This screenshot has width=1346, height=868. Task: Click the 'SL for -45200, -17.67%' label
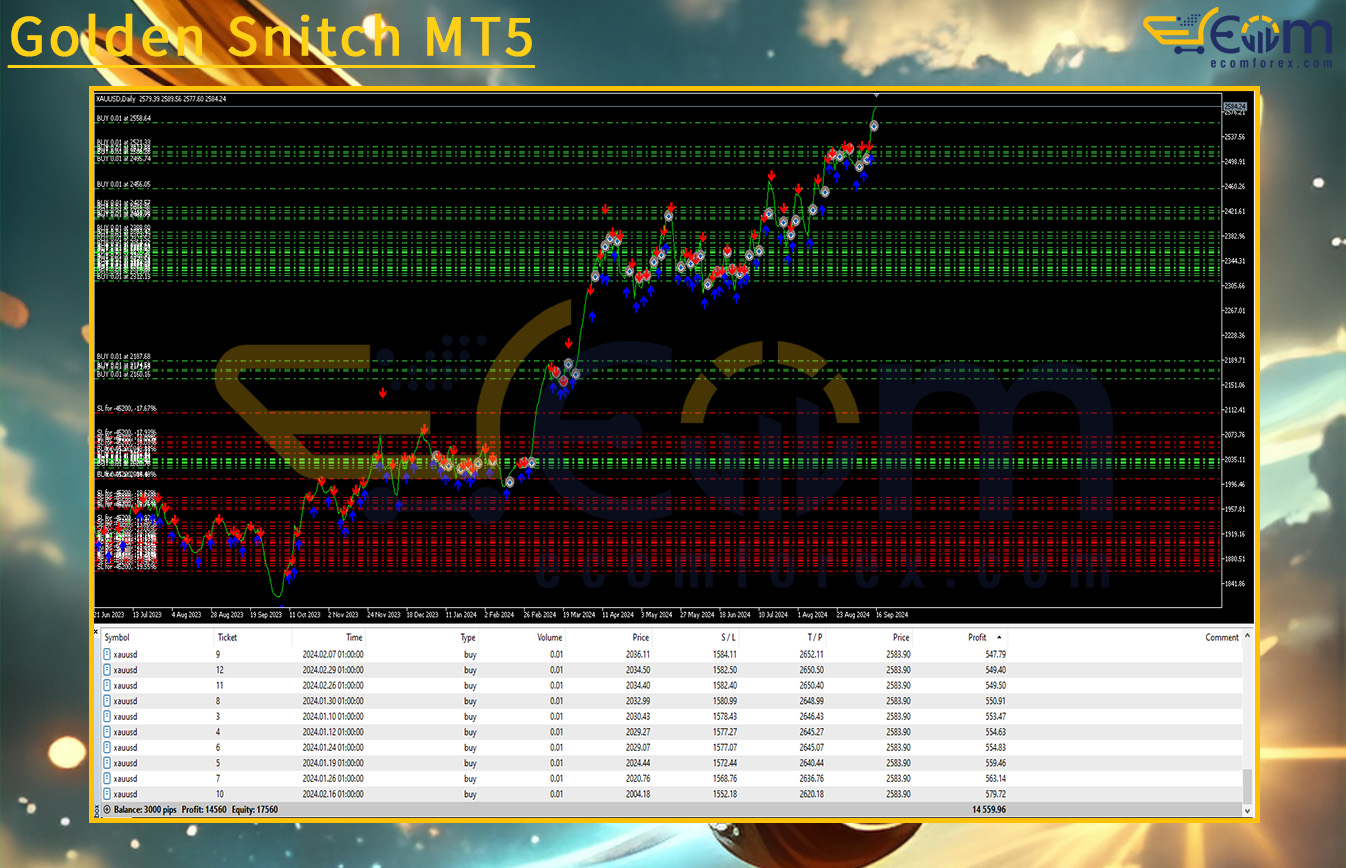127,408
